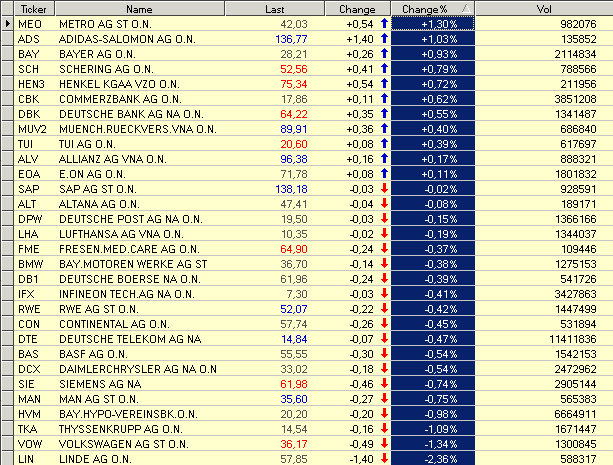Sort the table by Ticker column header

tap(34, 9)
